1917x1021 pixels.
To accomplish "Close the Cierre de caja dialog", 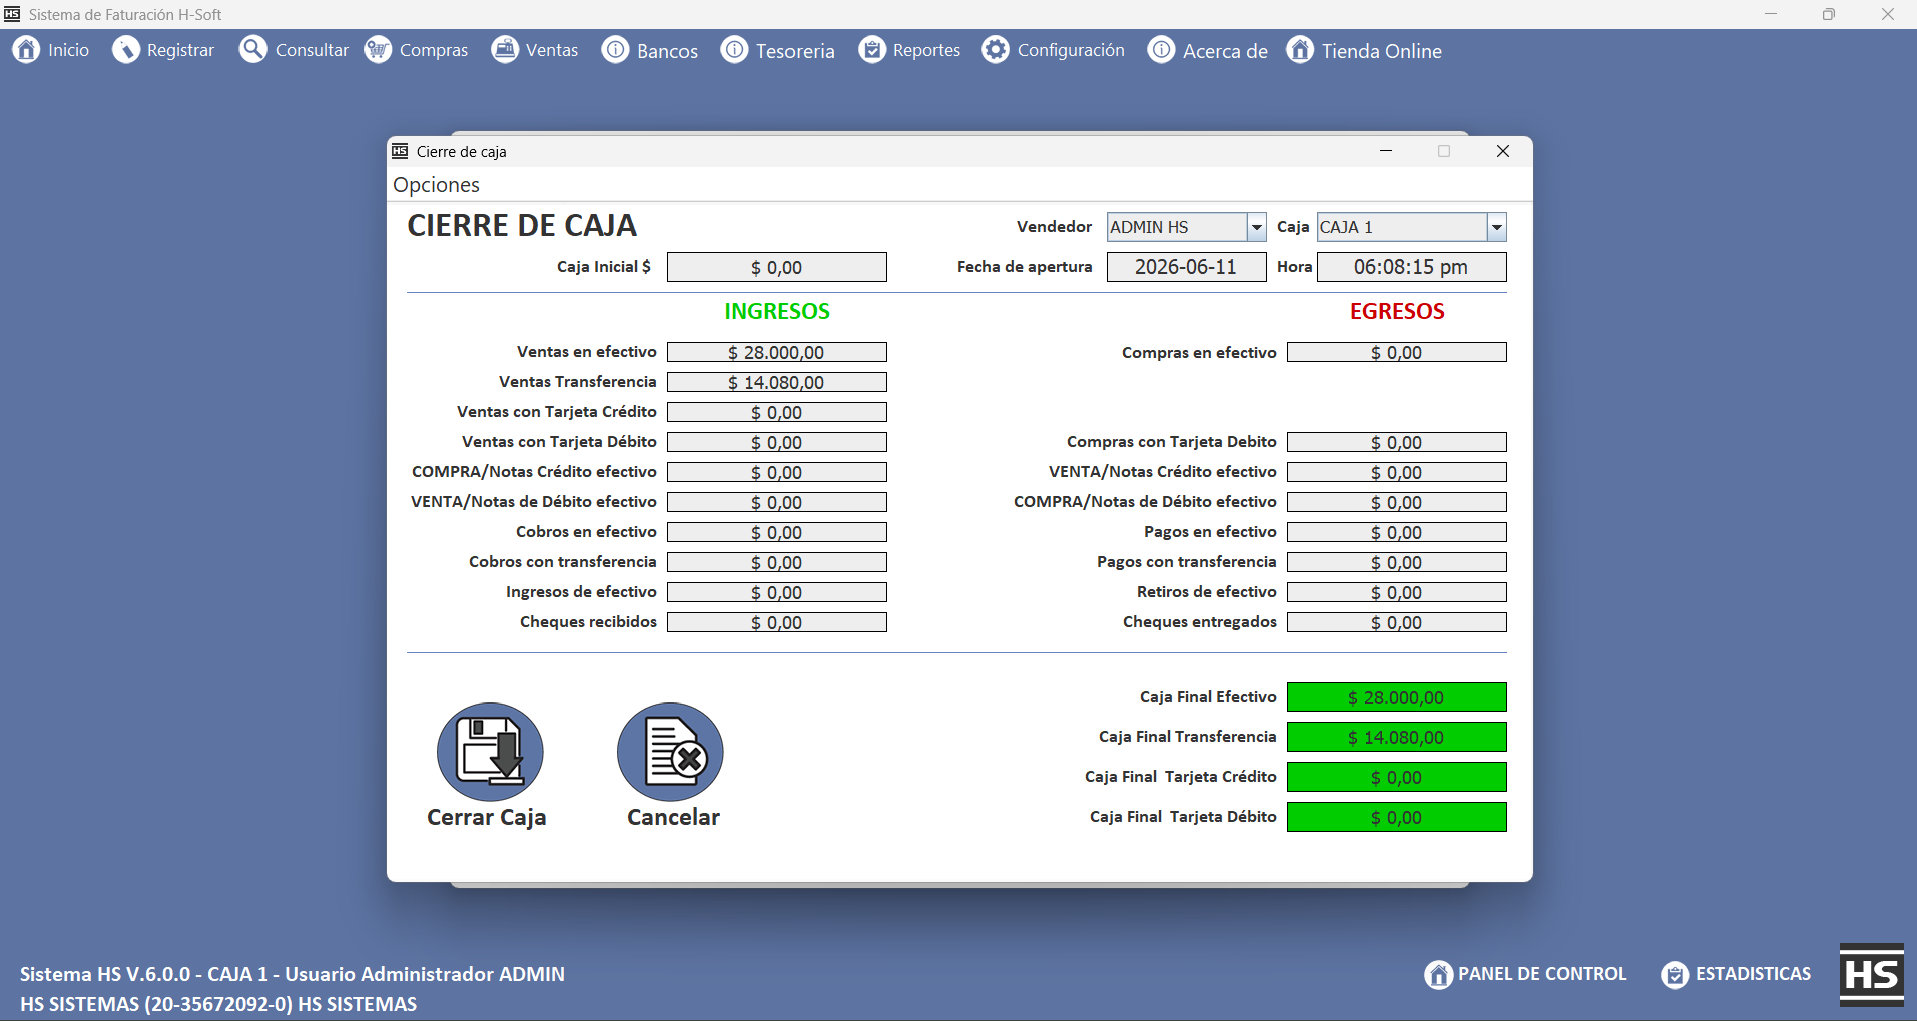I will tap(1502, 151).
